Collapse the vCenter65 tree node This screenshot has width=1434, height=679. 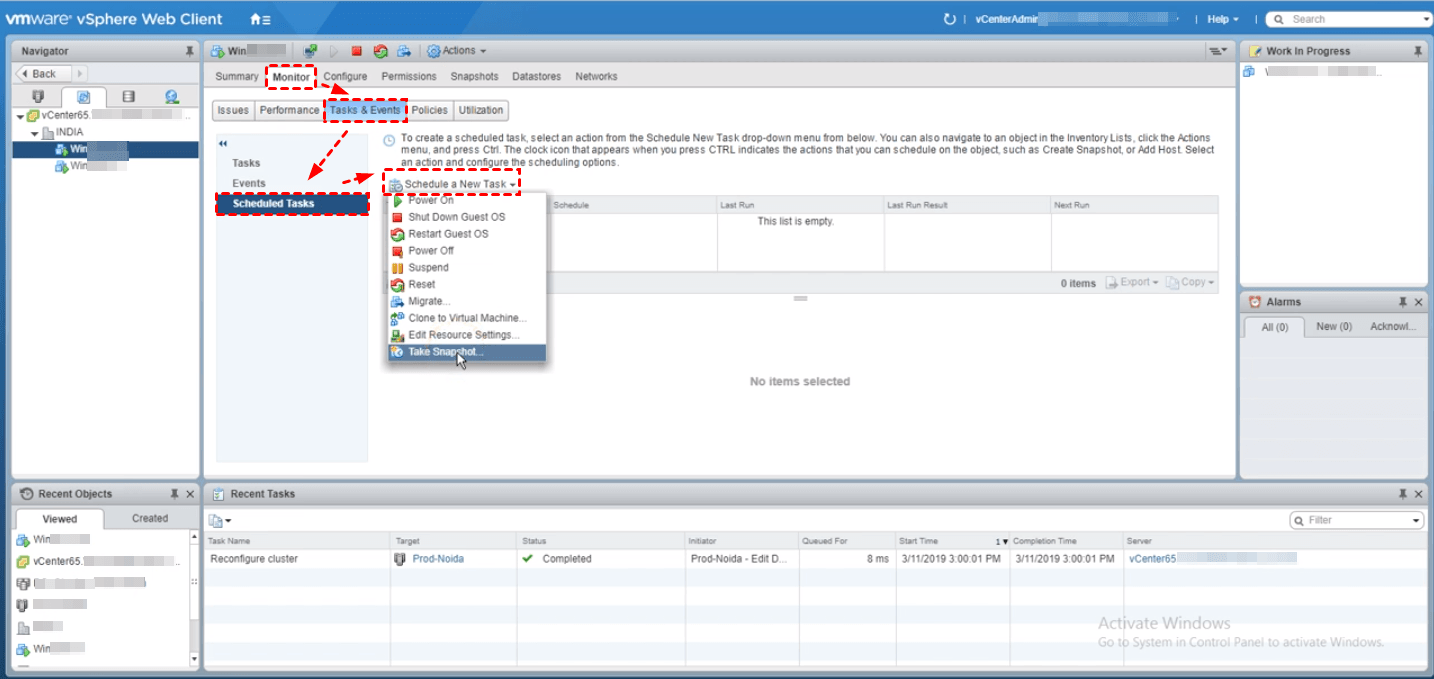coord(20,115)
